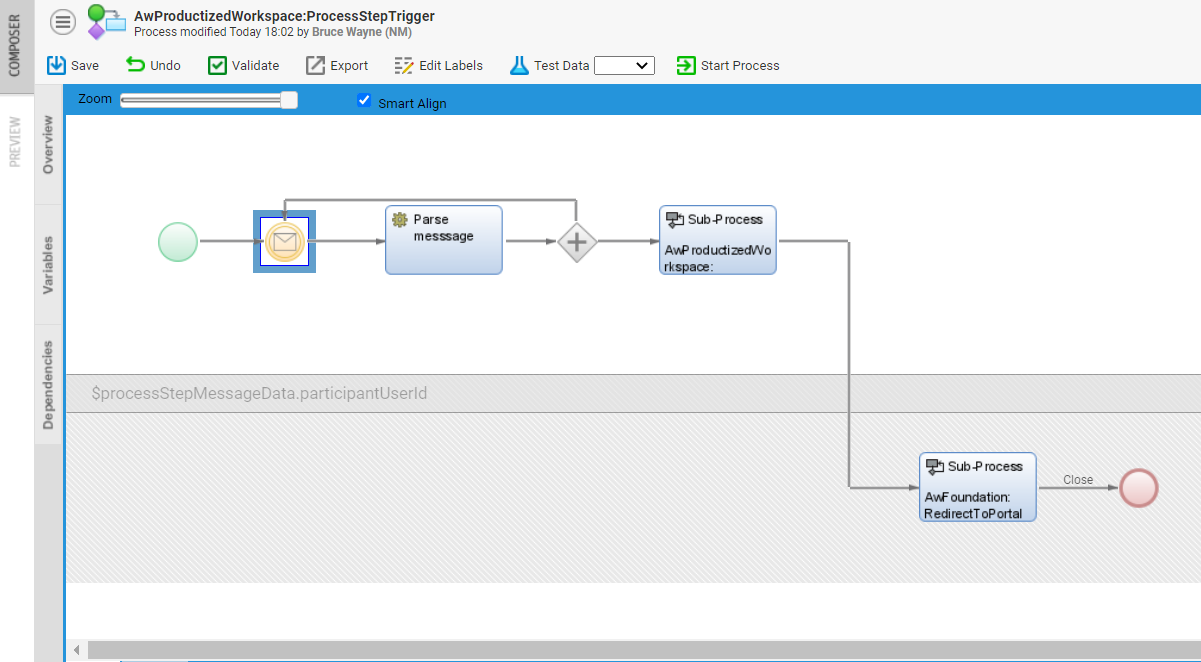This screenshot has height=662, width=1201.
Task: Select the Parse message task node
Action: tap(443, 239)
